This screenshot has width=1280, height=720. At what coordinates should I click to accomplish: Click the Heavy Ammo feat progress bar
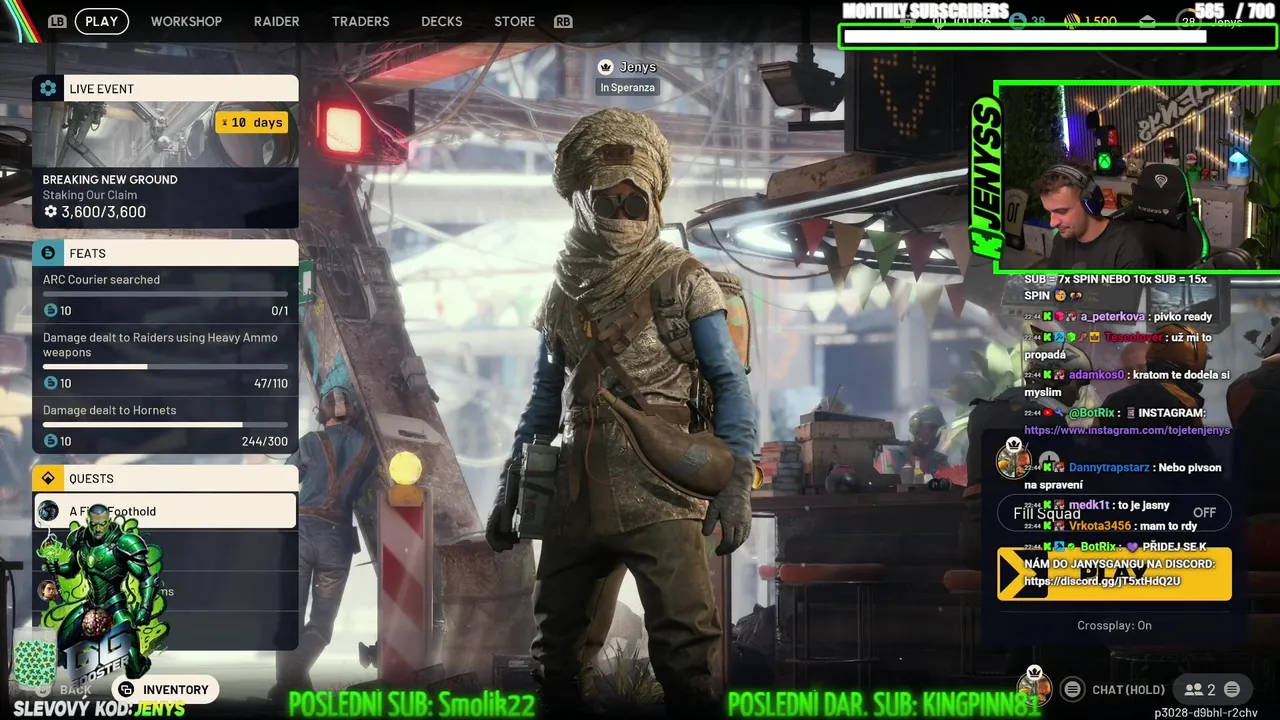click(165, 367)
